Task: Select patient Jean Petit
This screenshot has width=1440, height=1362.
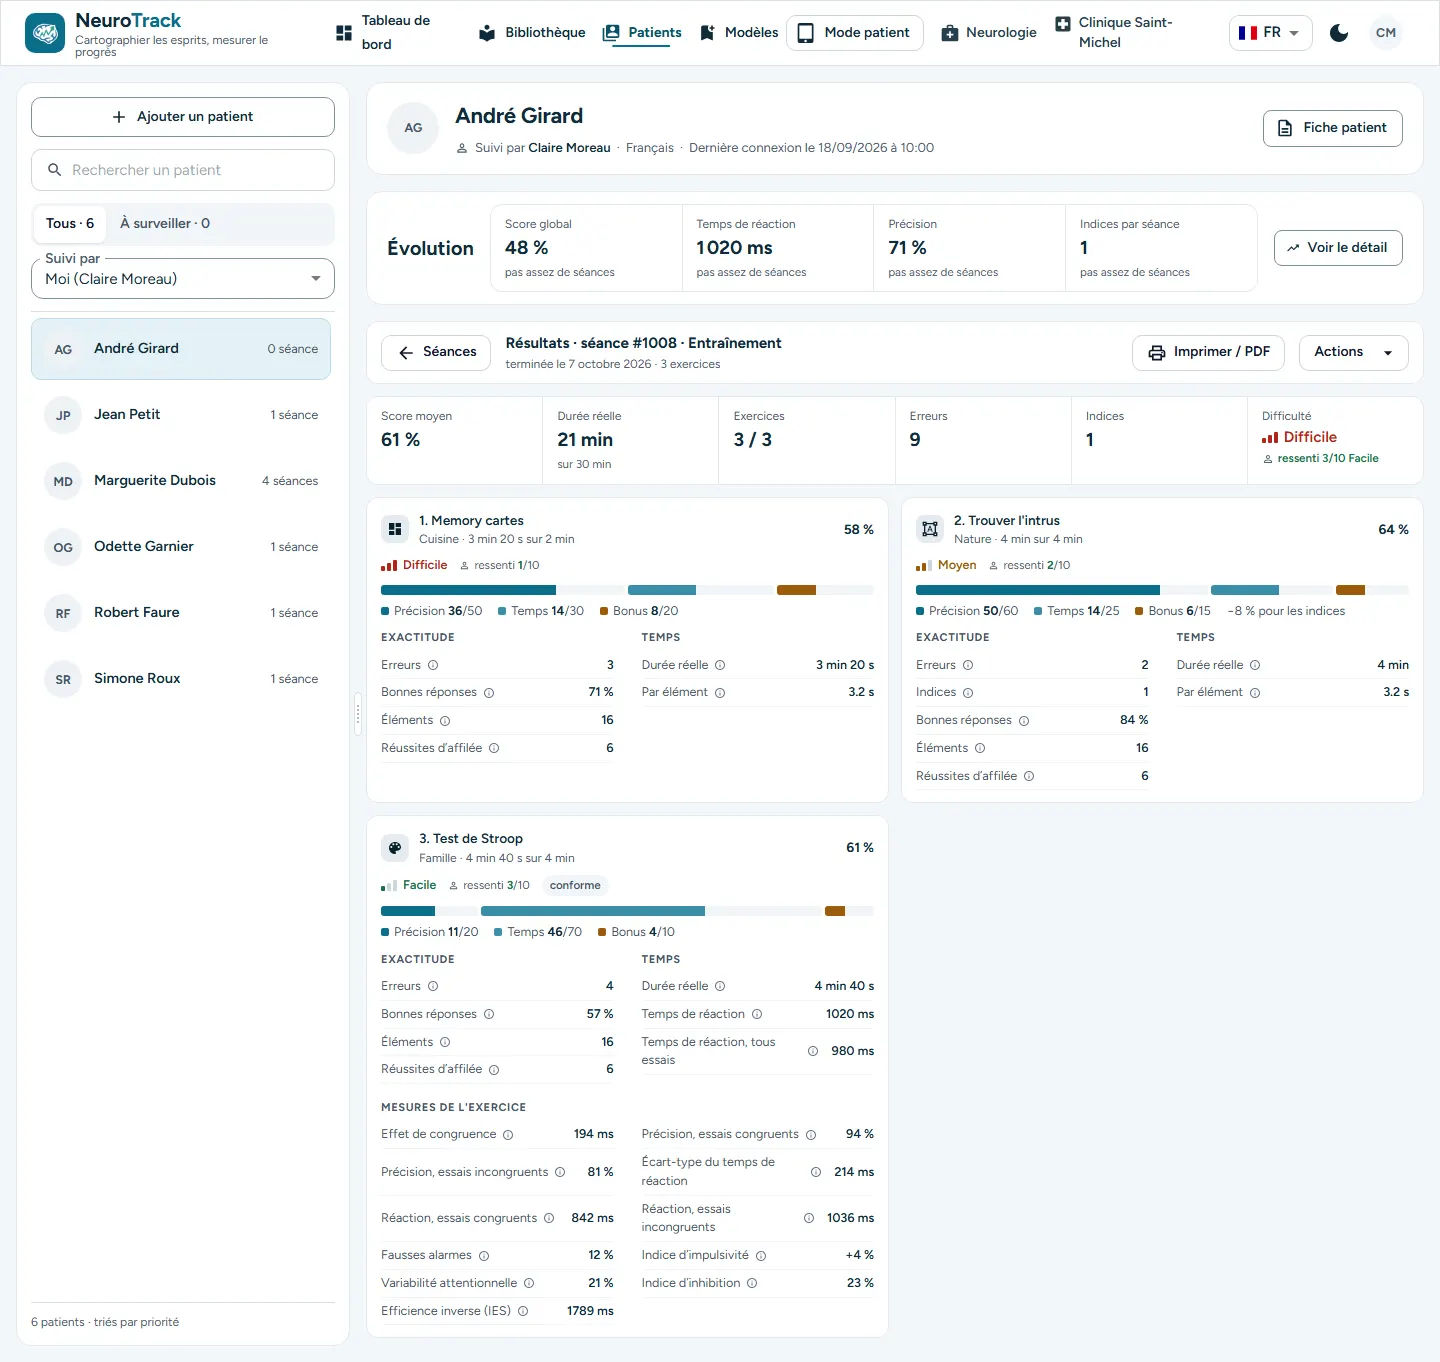Action: [181, 415]
